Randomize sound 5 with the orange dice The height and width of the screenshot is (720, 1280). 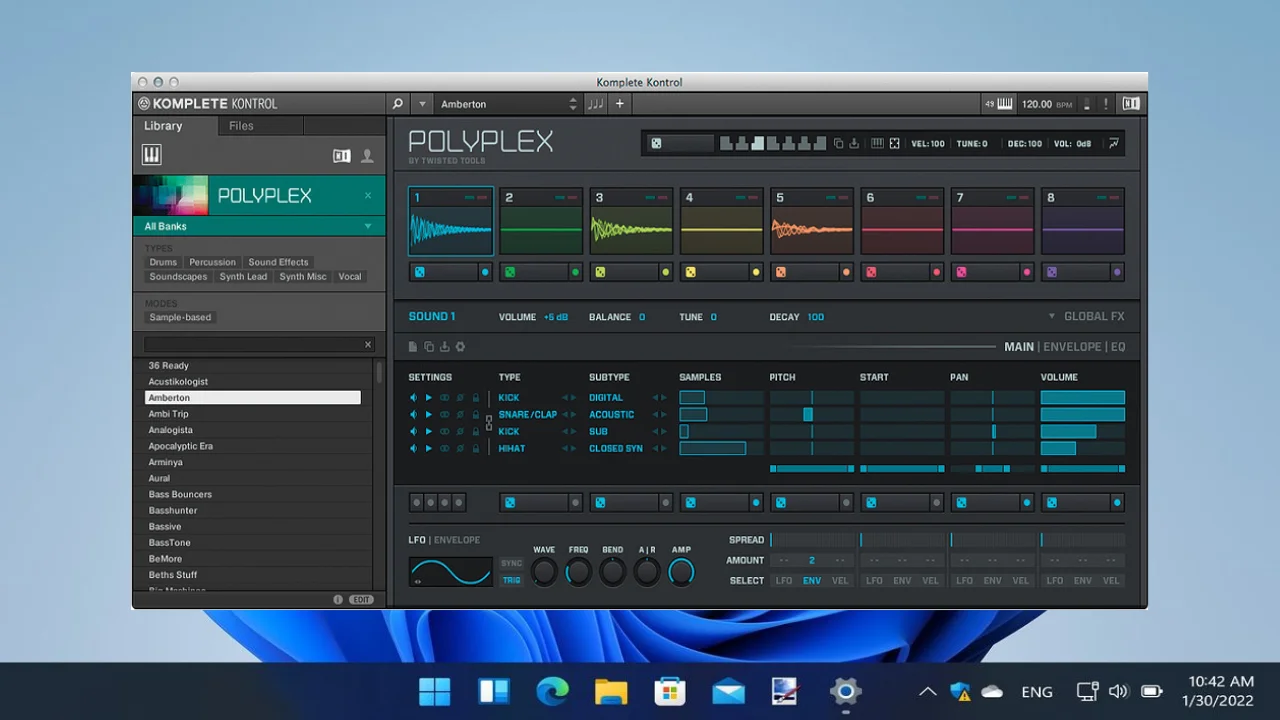coord(781,272)
